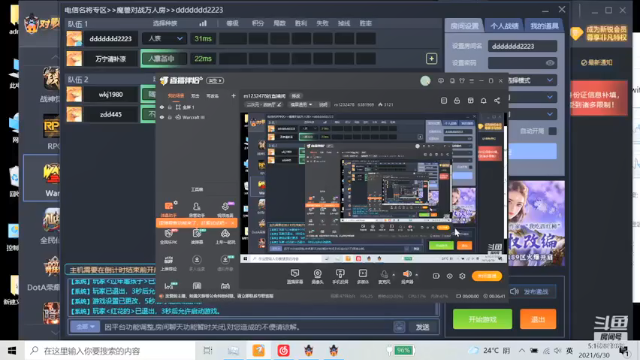Image resolution: width=640 pixels, height=360 pixels.
Task: Hide the Warcraft III source layer
Action: point(162,118)
